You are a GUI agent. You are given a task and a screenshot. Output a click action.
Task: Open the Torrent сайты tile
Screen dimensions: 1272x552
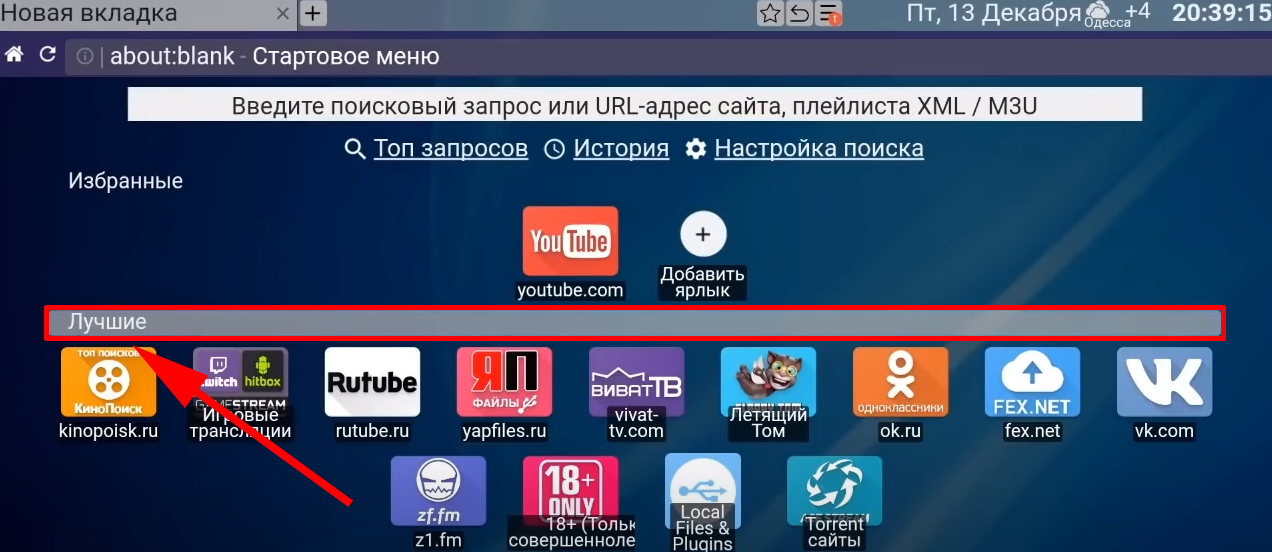point(834,490)
